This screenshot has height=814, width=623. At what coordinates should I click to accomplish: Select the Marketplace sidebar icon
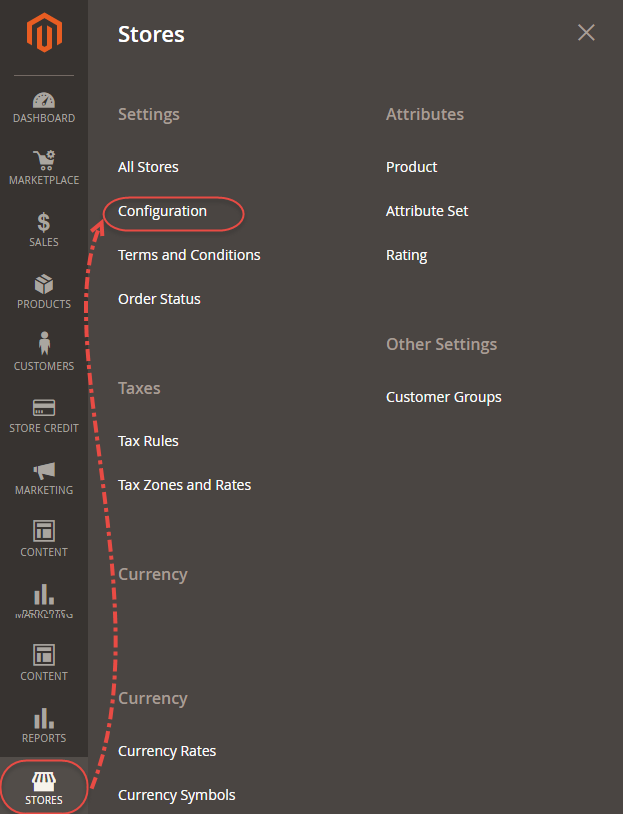(43, 168)
